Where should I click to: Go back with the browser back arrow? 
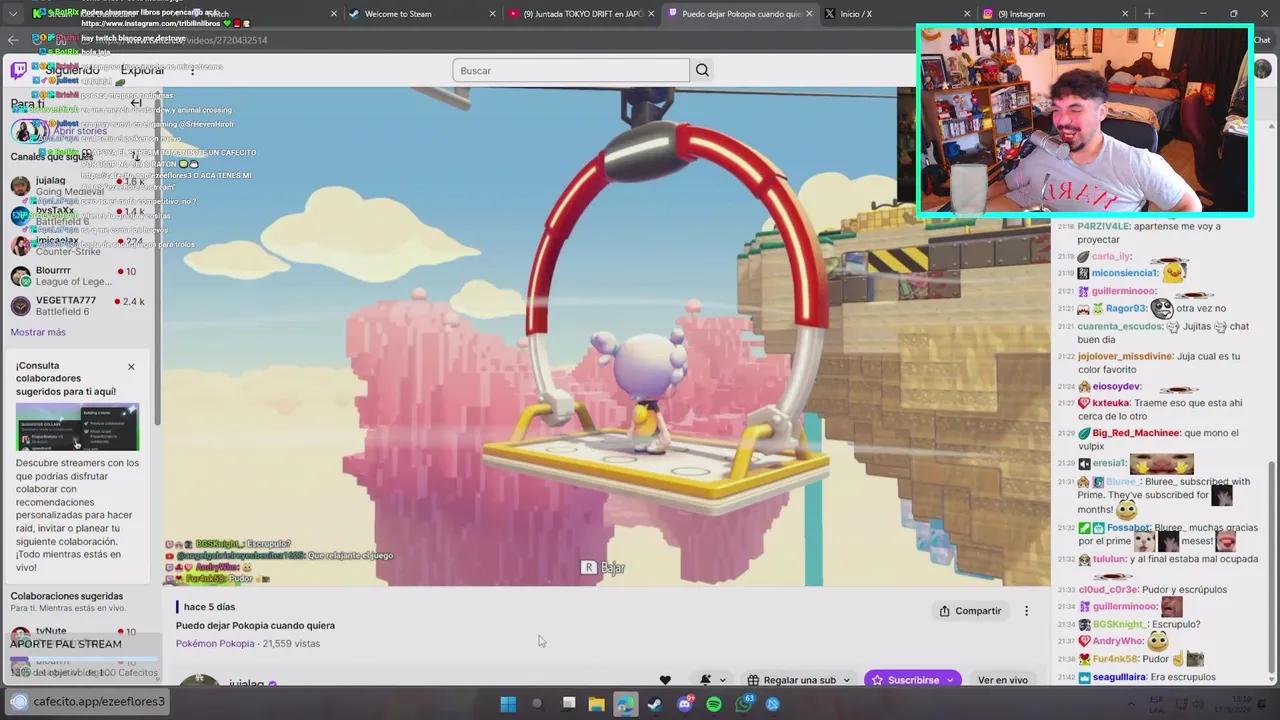point(13,40)
